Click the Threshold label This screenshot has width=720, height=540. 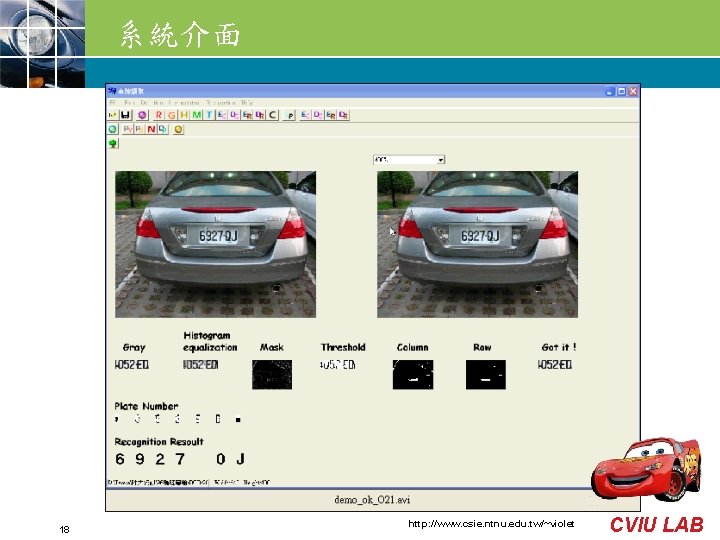point(343,347)
